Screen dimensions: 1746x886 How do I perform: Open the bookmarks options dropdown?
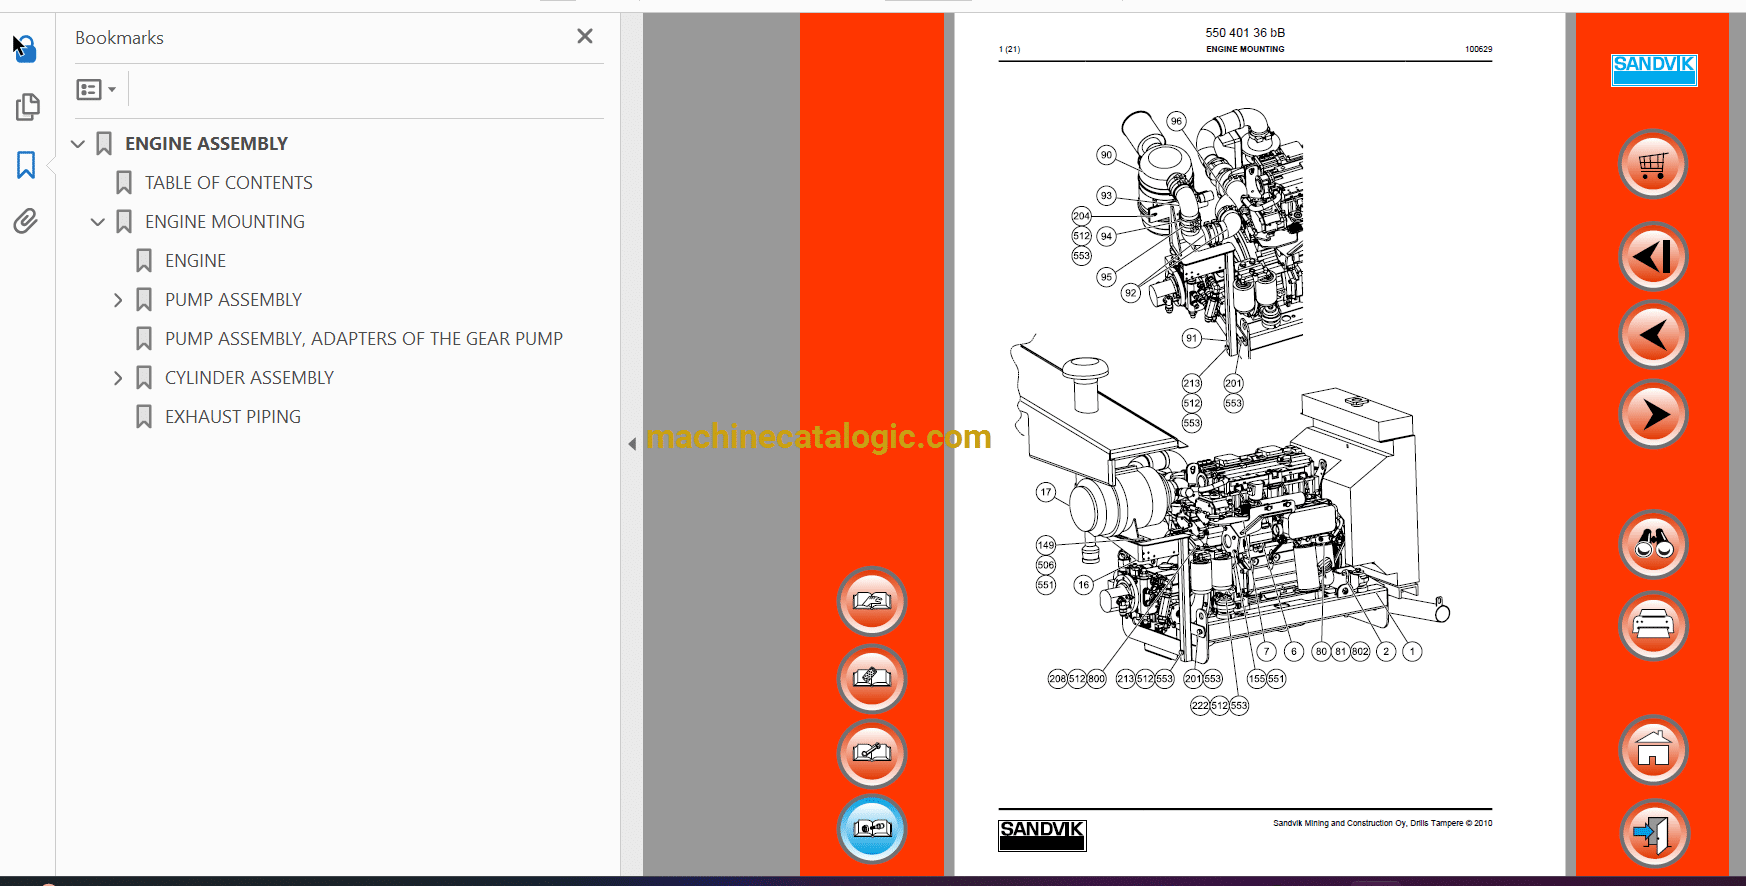click(96, 90)
